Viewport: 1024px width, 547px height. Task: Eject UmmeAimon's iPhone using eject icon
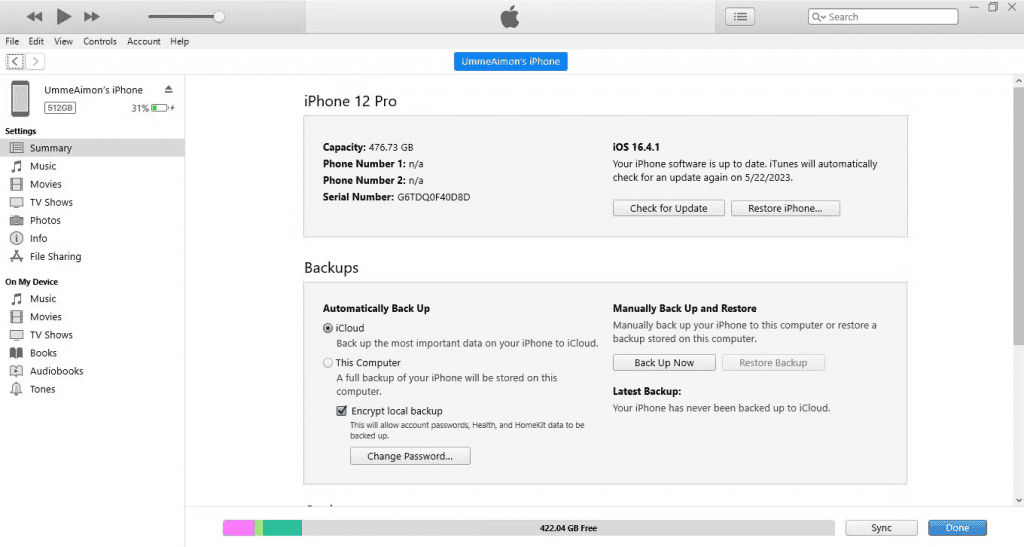pos(169,90)
